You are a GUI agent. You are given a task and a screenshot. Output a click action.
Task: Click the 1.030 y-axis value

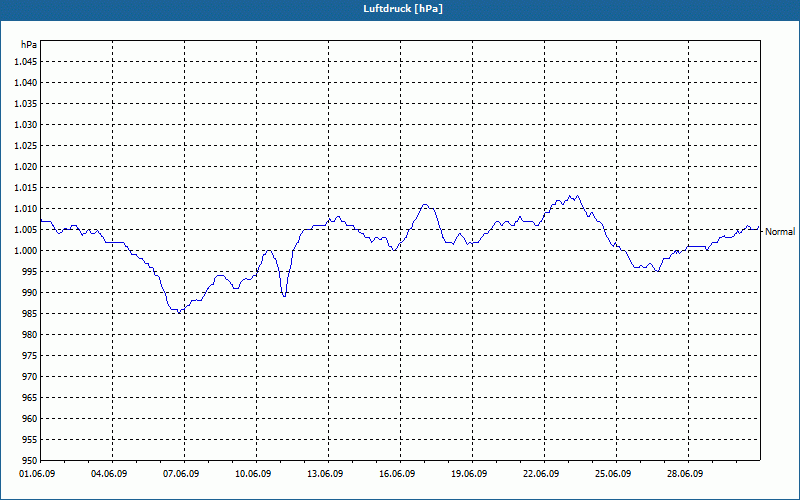(x=27, y=125)
